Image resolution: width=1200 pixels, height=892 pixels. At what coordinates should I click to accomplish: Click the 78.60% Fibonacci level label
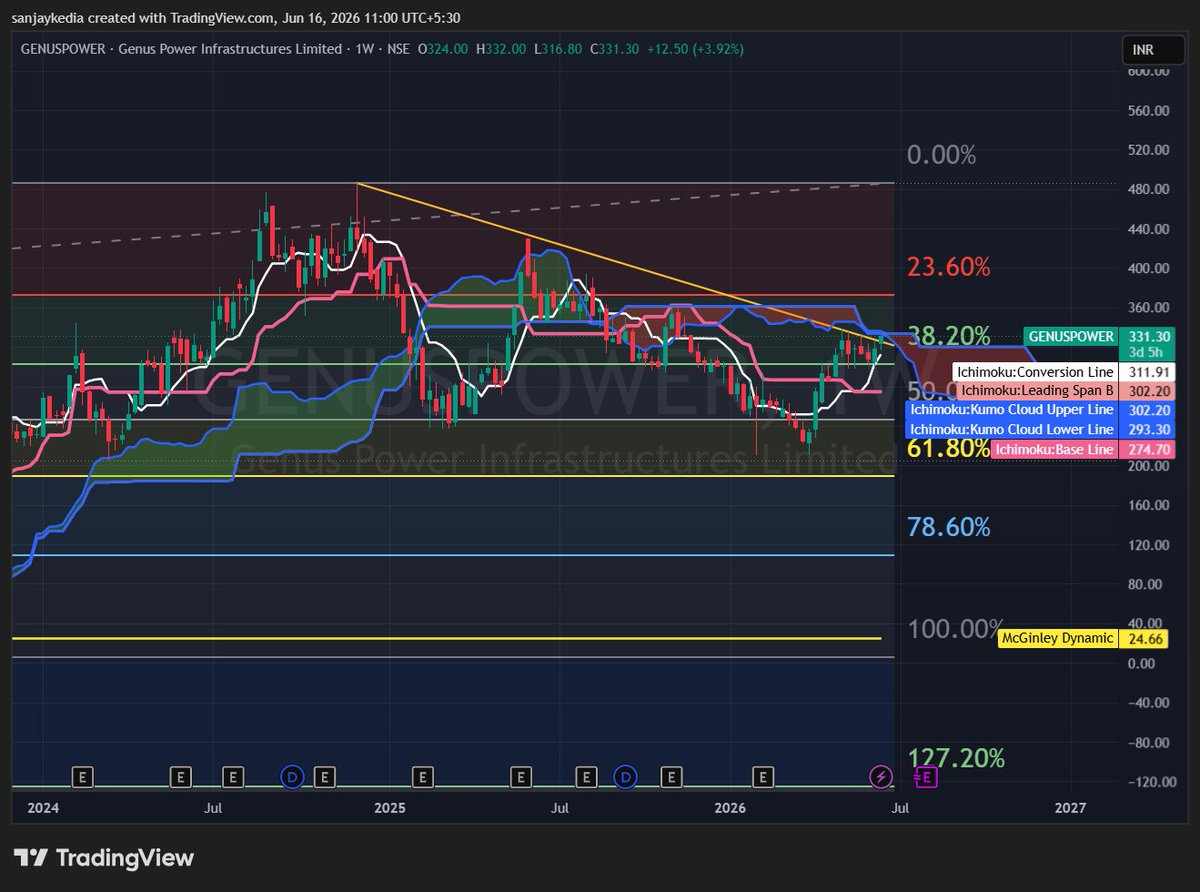(x=948, y=527)
